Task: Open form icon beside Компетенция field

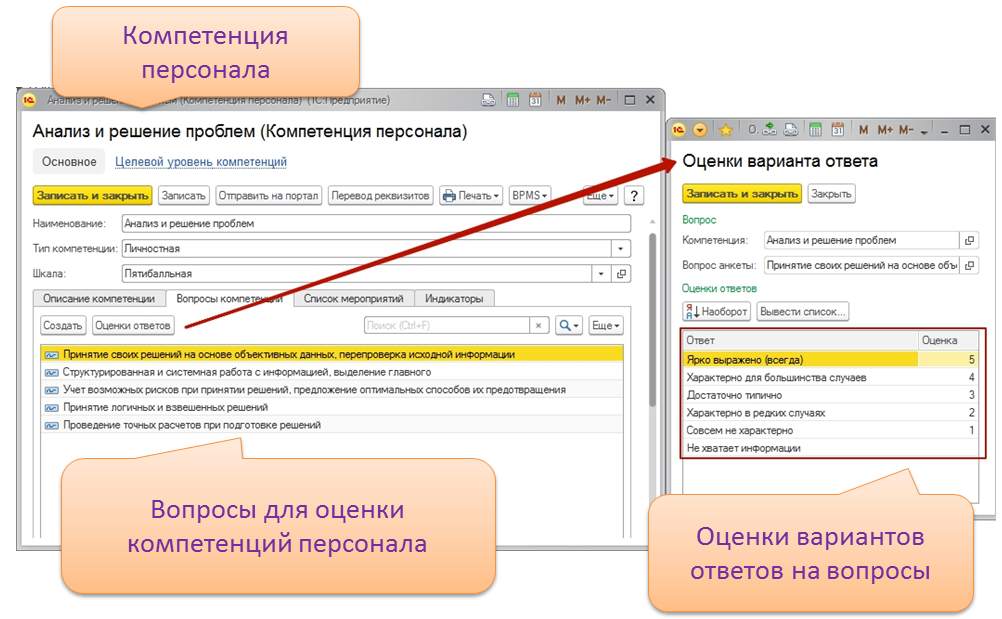Action: click(969, 241)
